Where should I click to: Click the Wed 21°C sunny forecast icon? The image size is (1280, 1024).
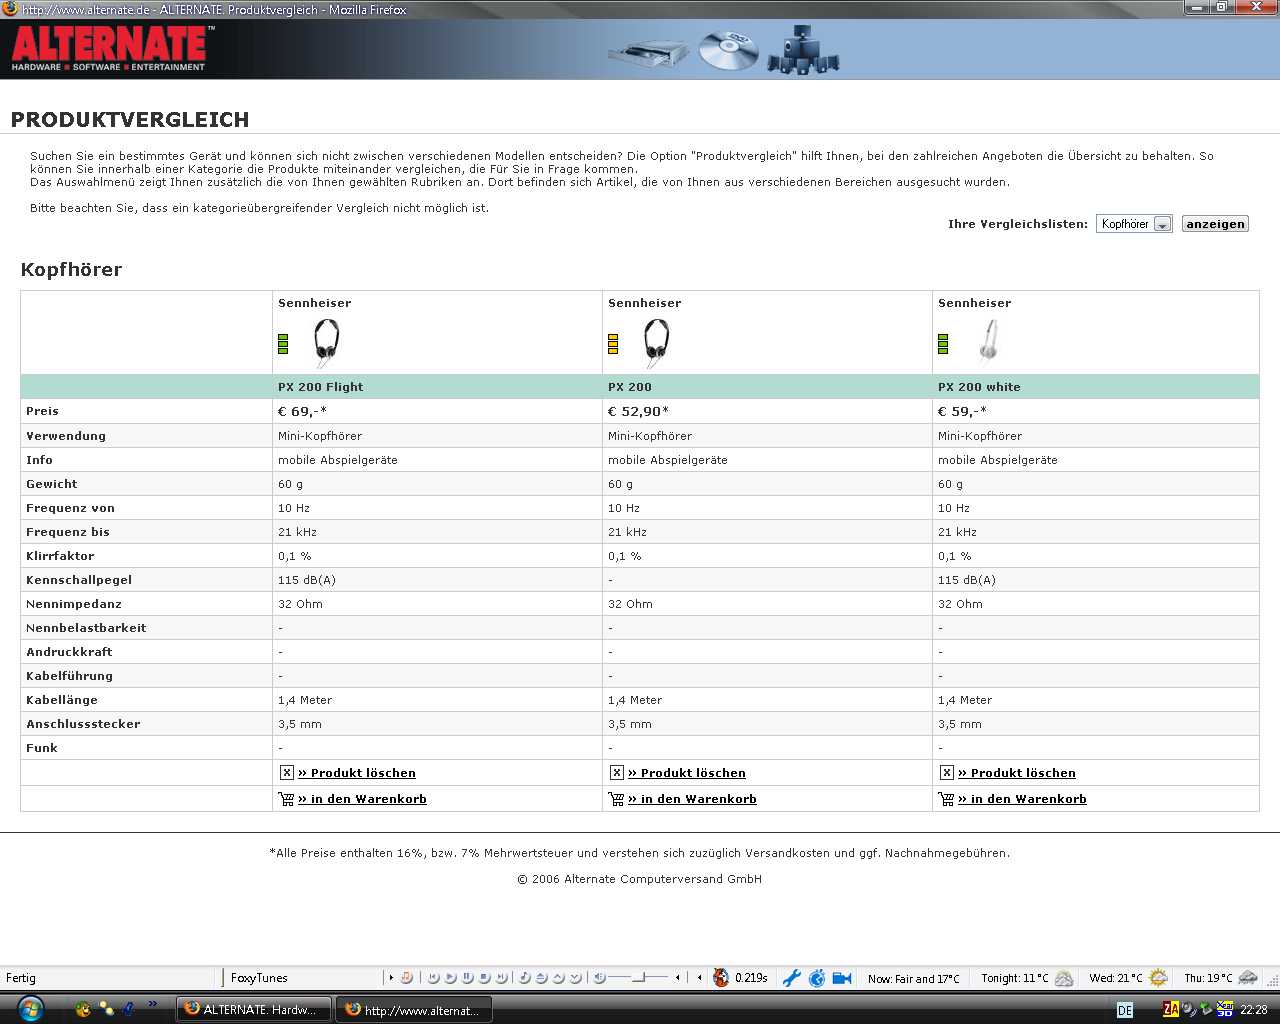pyautogui.click(x=1158, y=978)
